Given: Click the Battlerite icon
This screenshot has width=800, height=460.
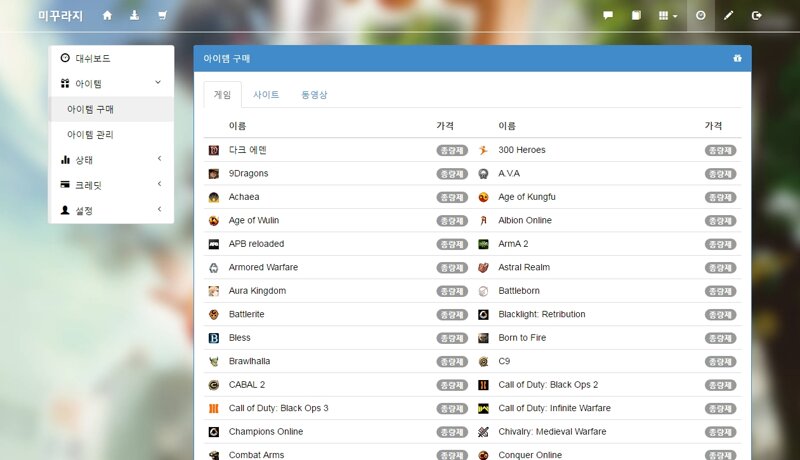Looking at the screenshot, I should [214, 314].
